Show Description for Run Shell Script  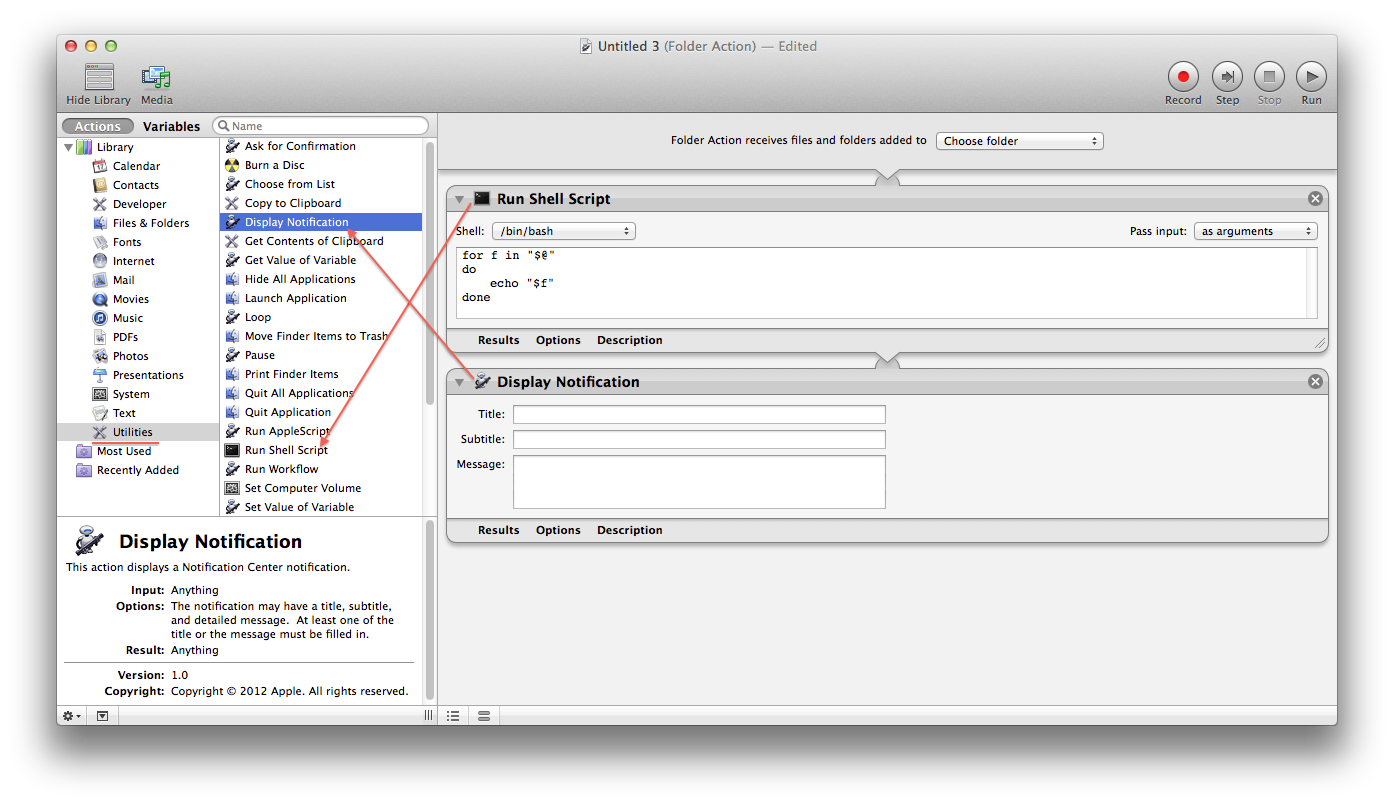pyautogui.click(x=630, y=340)
